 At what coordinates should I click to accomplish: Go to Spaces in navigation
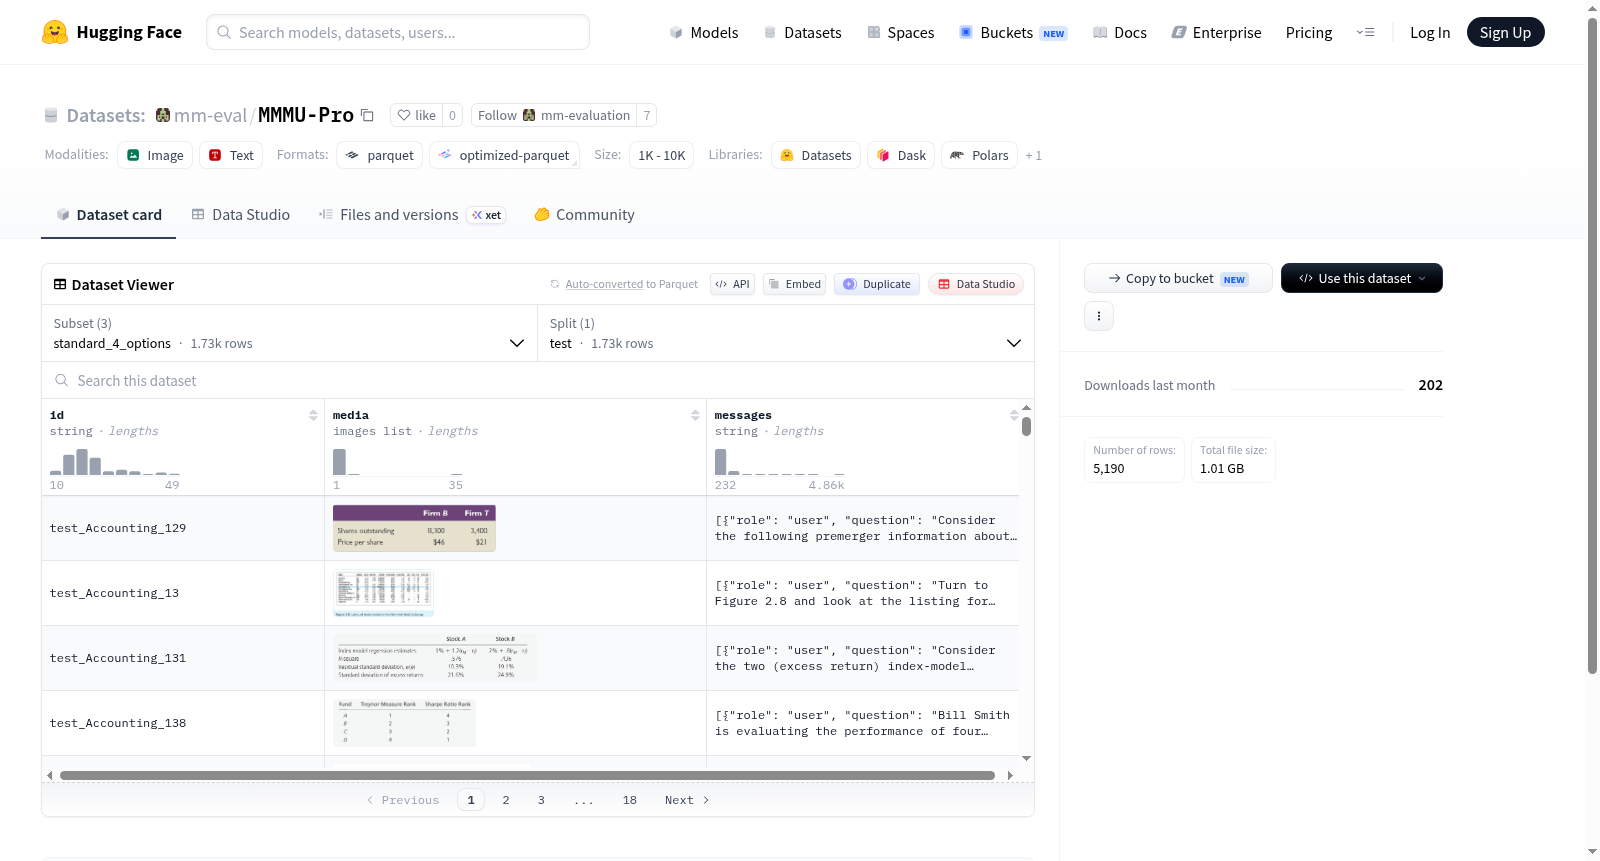click(x=900, y=32)
